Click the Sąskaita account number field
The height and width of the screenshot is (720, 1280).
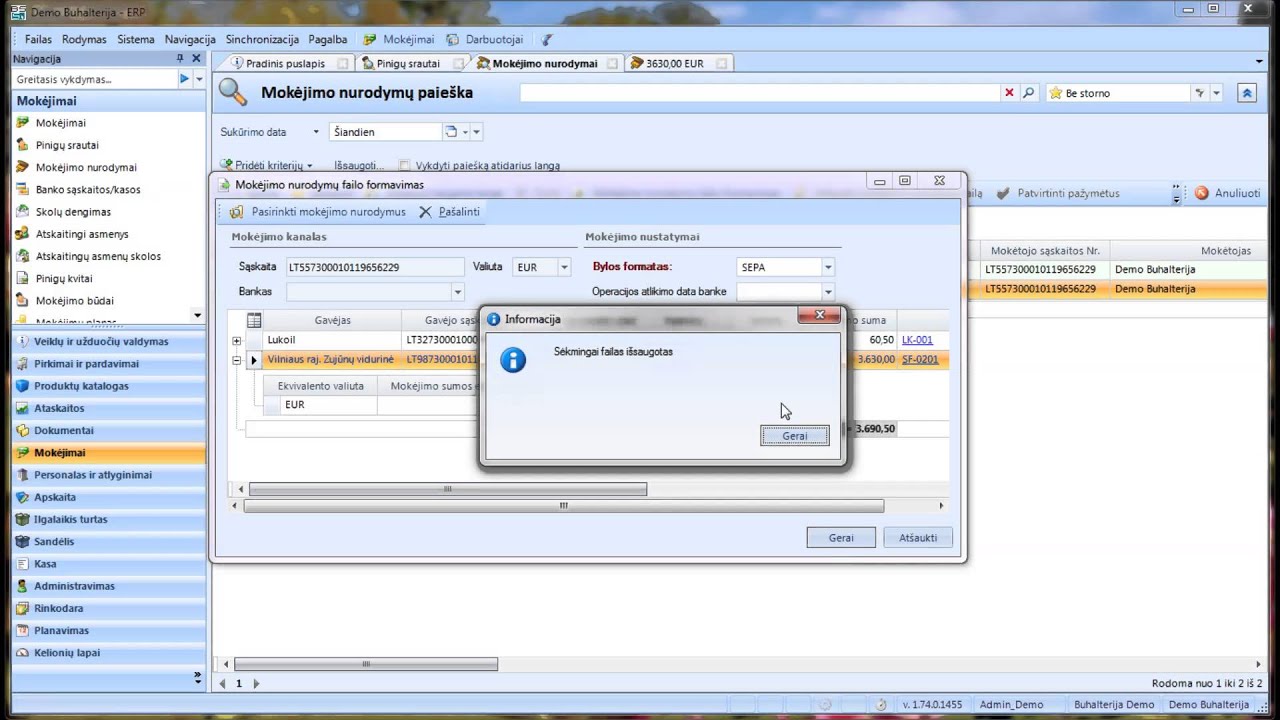(x=375, y=267)
